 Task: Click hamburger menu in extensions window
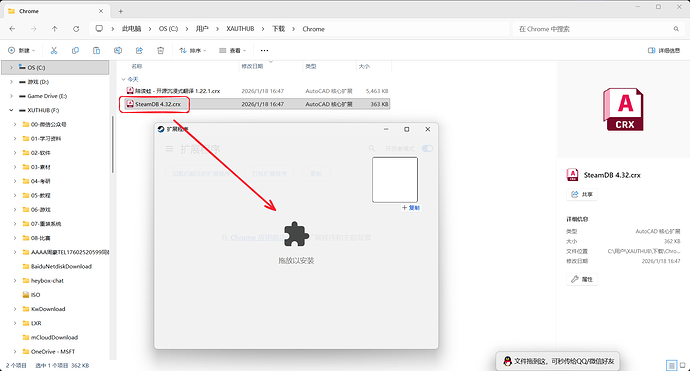tap(169, 149)
